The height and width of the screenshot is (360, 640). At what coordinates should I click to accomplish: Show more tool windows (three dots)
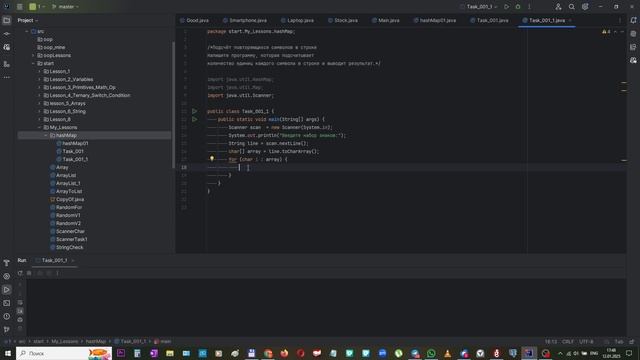click(7, 77)
